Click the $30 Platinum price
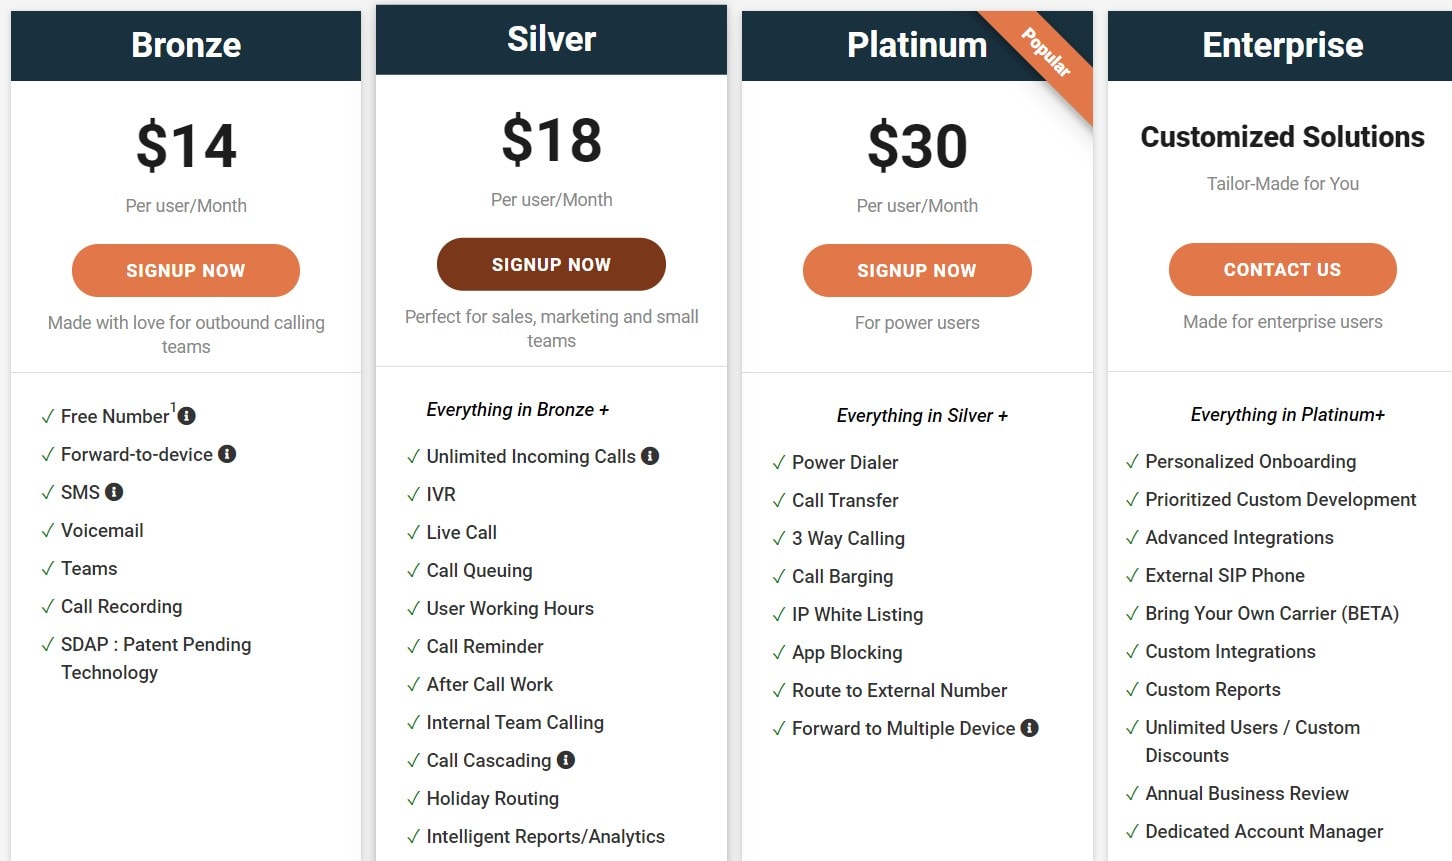Viewport: 1452px width, 861px height. 917,146
